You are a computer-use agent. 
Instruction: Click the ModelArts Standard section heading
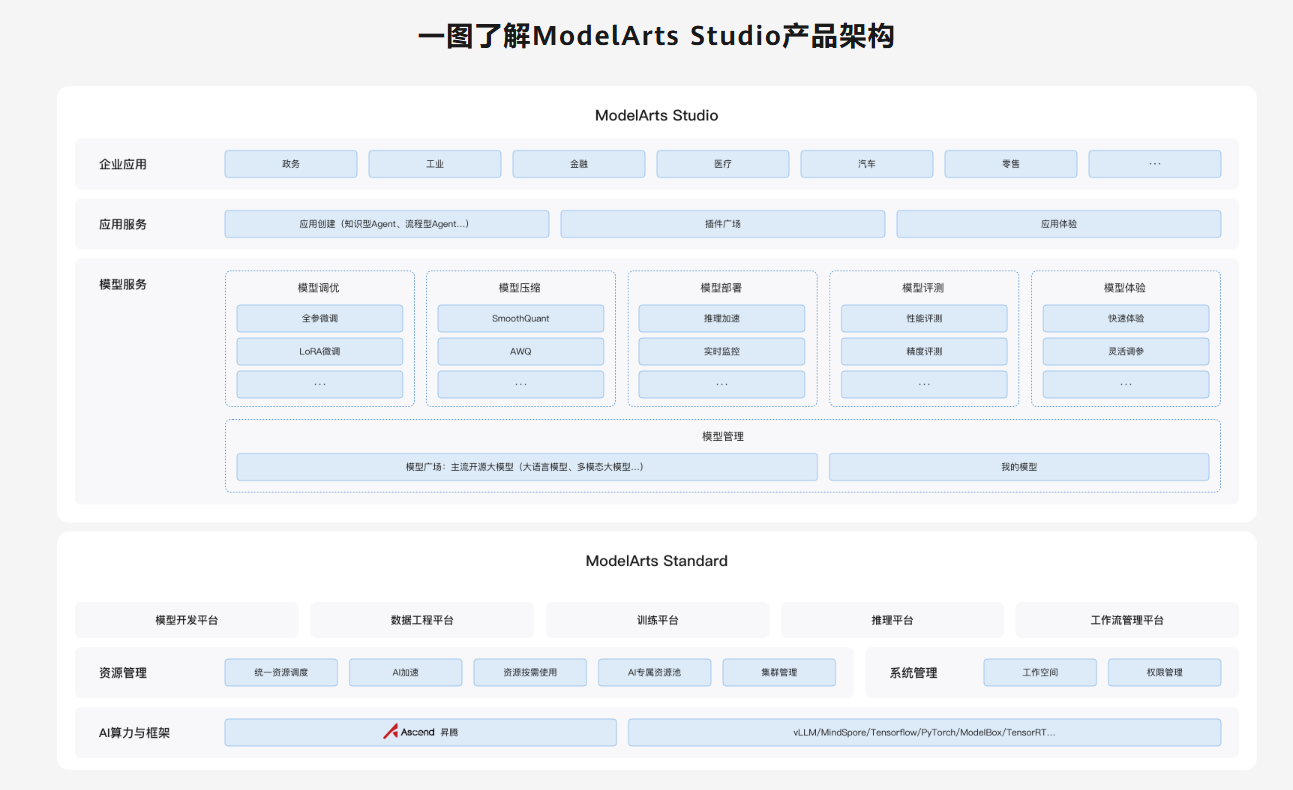coord(657,561)
